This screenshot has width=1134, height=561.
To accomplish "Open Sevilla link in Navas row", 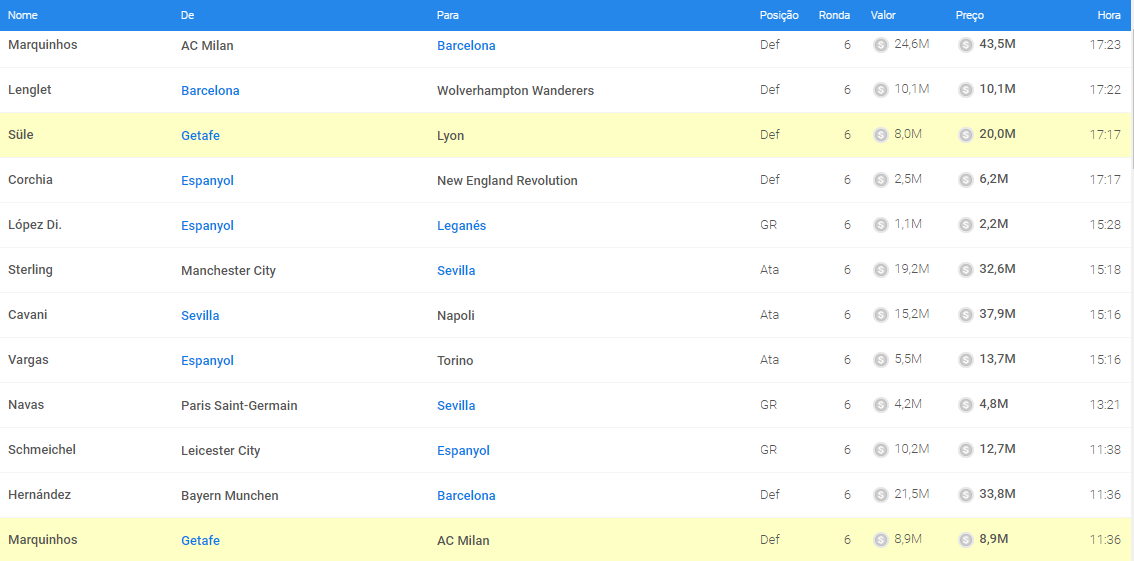I will click(x=456, y=406).
